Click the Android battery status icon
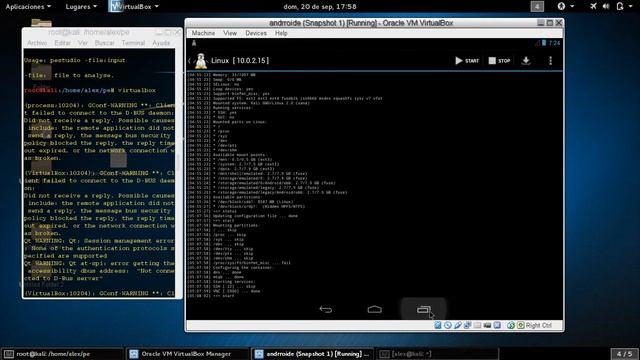The width and height of the screenshot is (640, 360). click(544, 43)
